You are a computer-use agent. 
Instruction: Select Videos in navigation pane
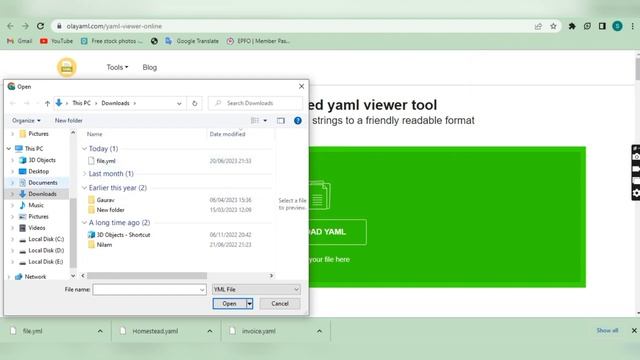click(36, 228)
